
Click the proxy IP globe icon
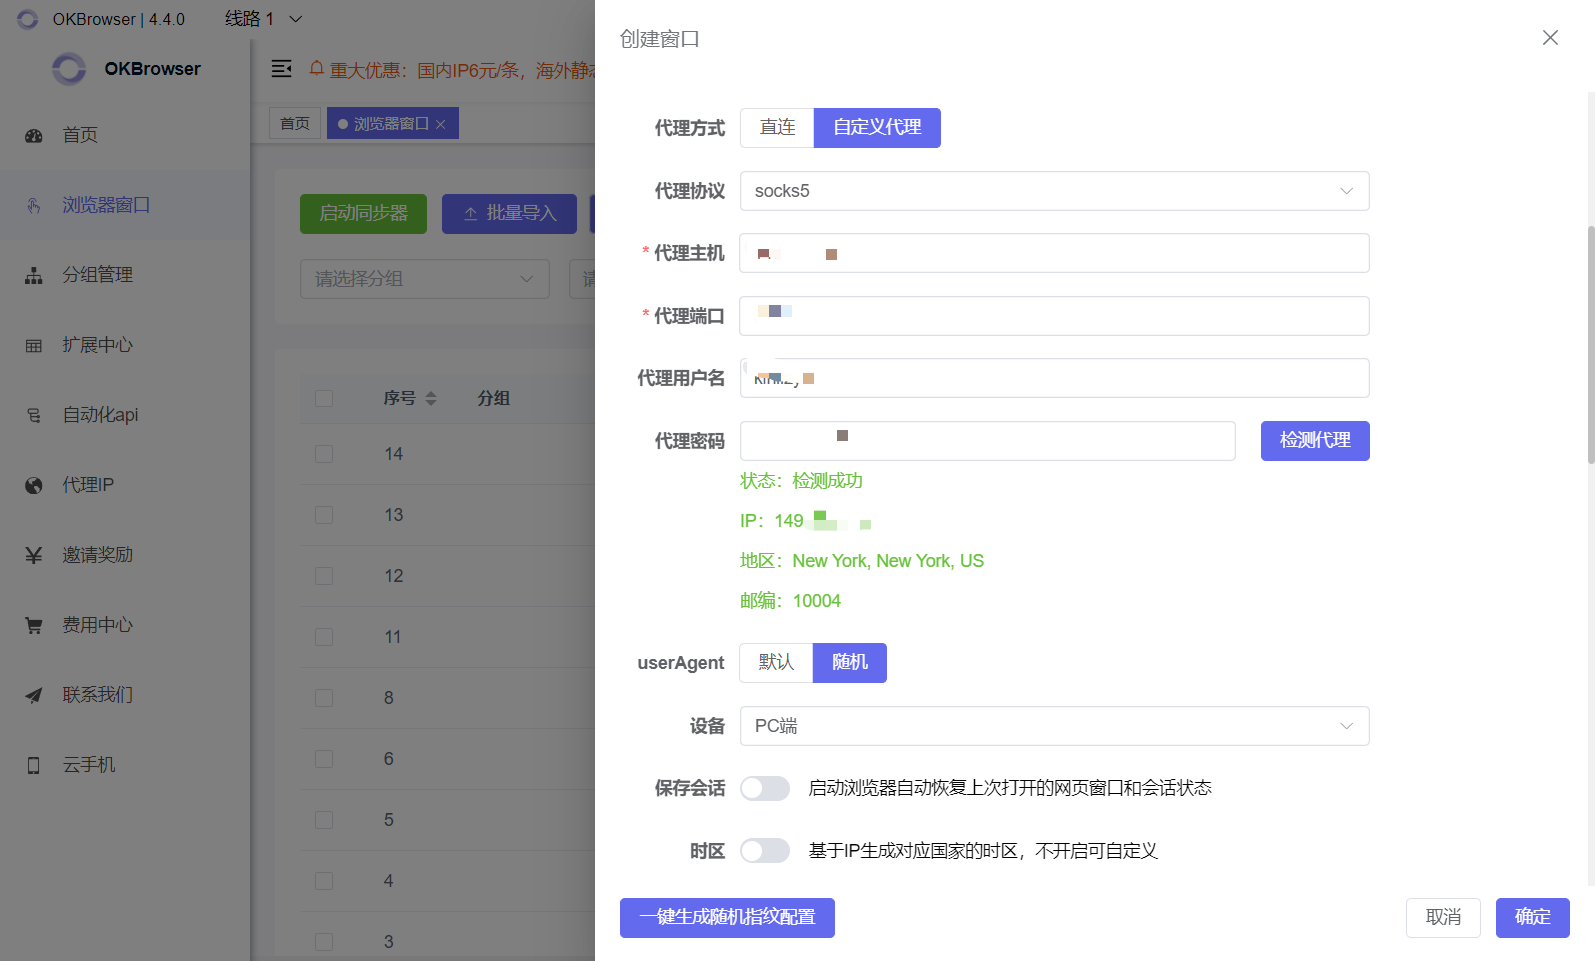tap(34, 486)
